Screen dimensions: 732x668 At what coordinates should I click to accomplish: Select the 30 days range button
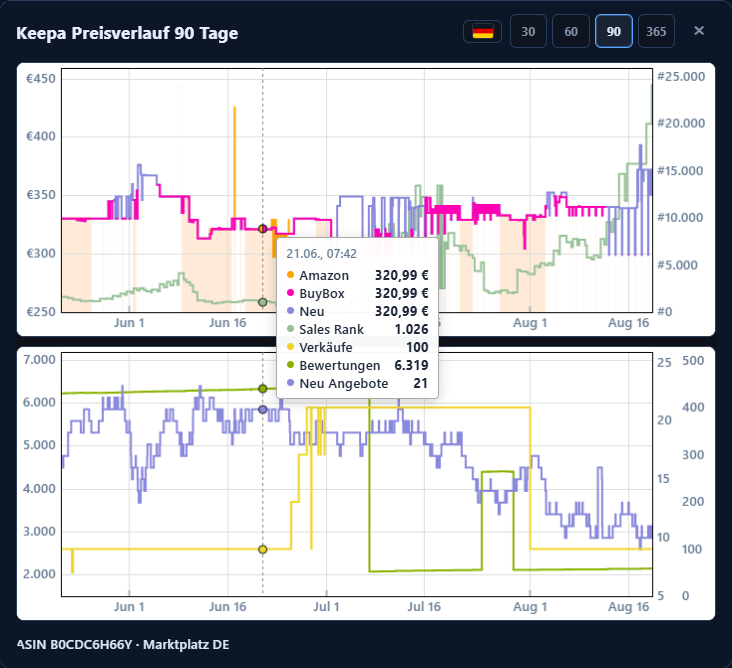click(x=528, y=31)
